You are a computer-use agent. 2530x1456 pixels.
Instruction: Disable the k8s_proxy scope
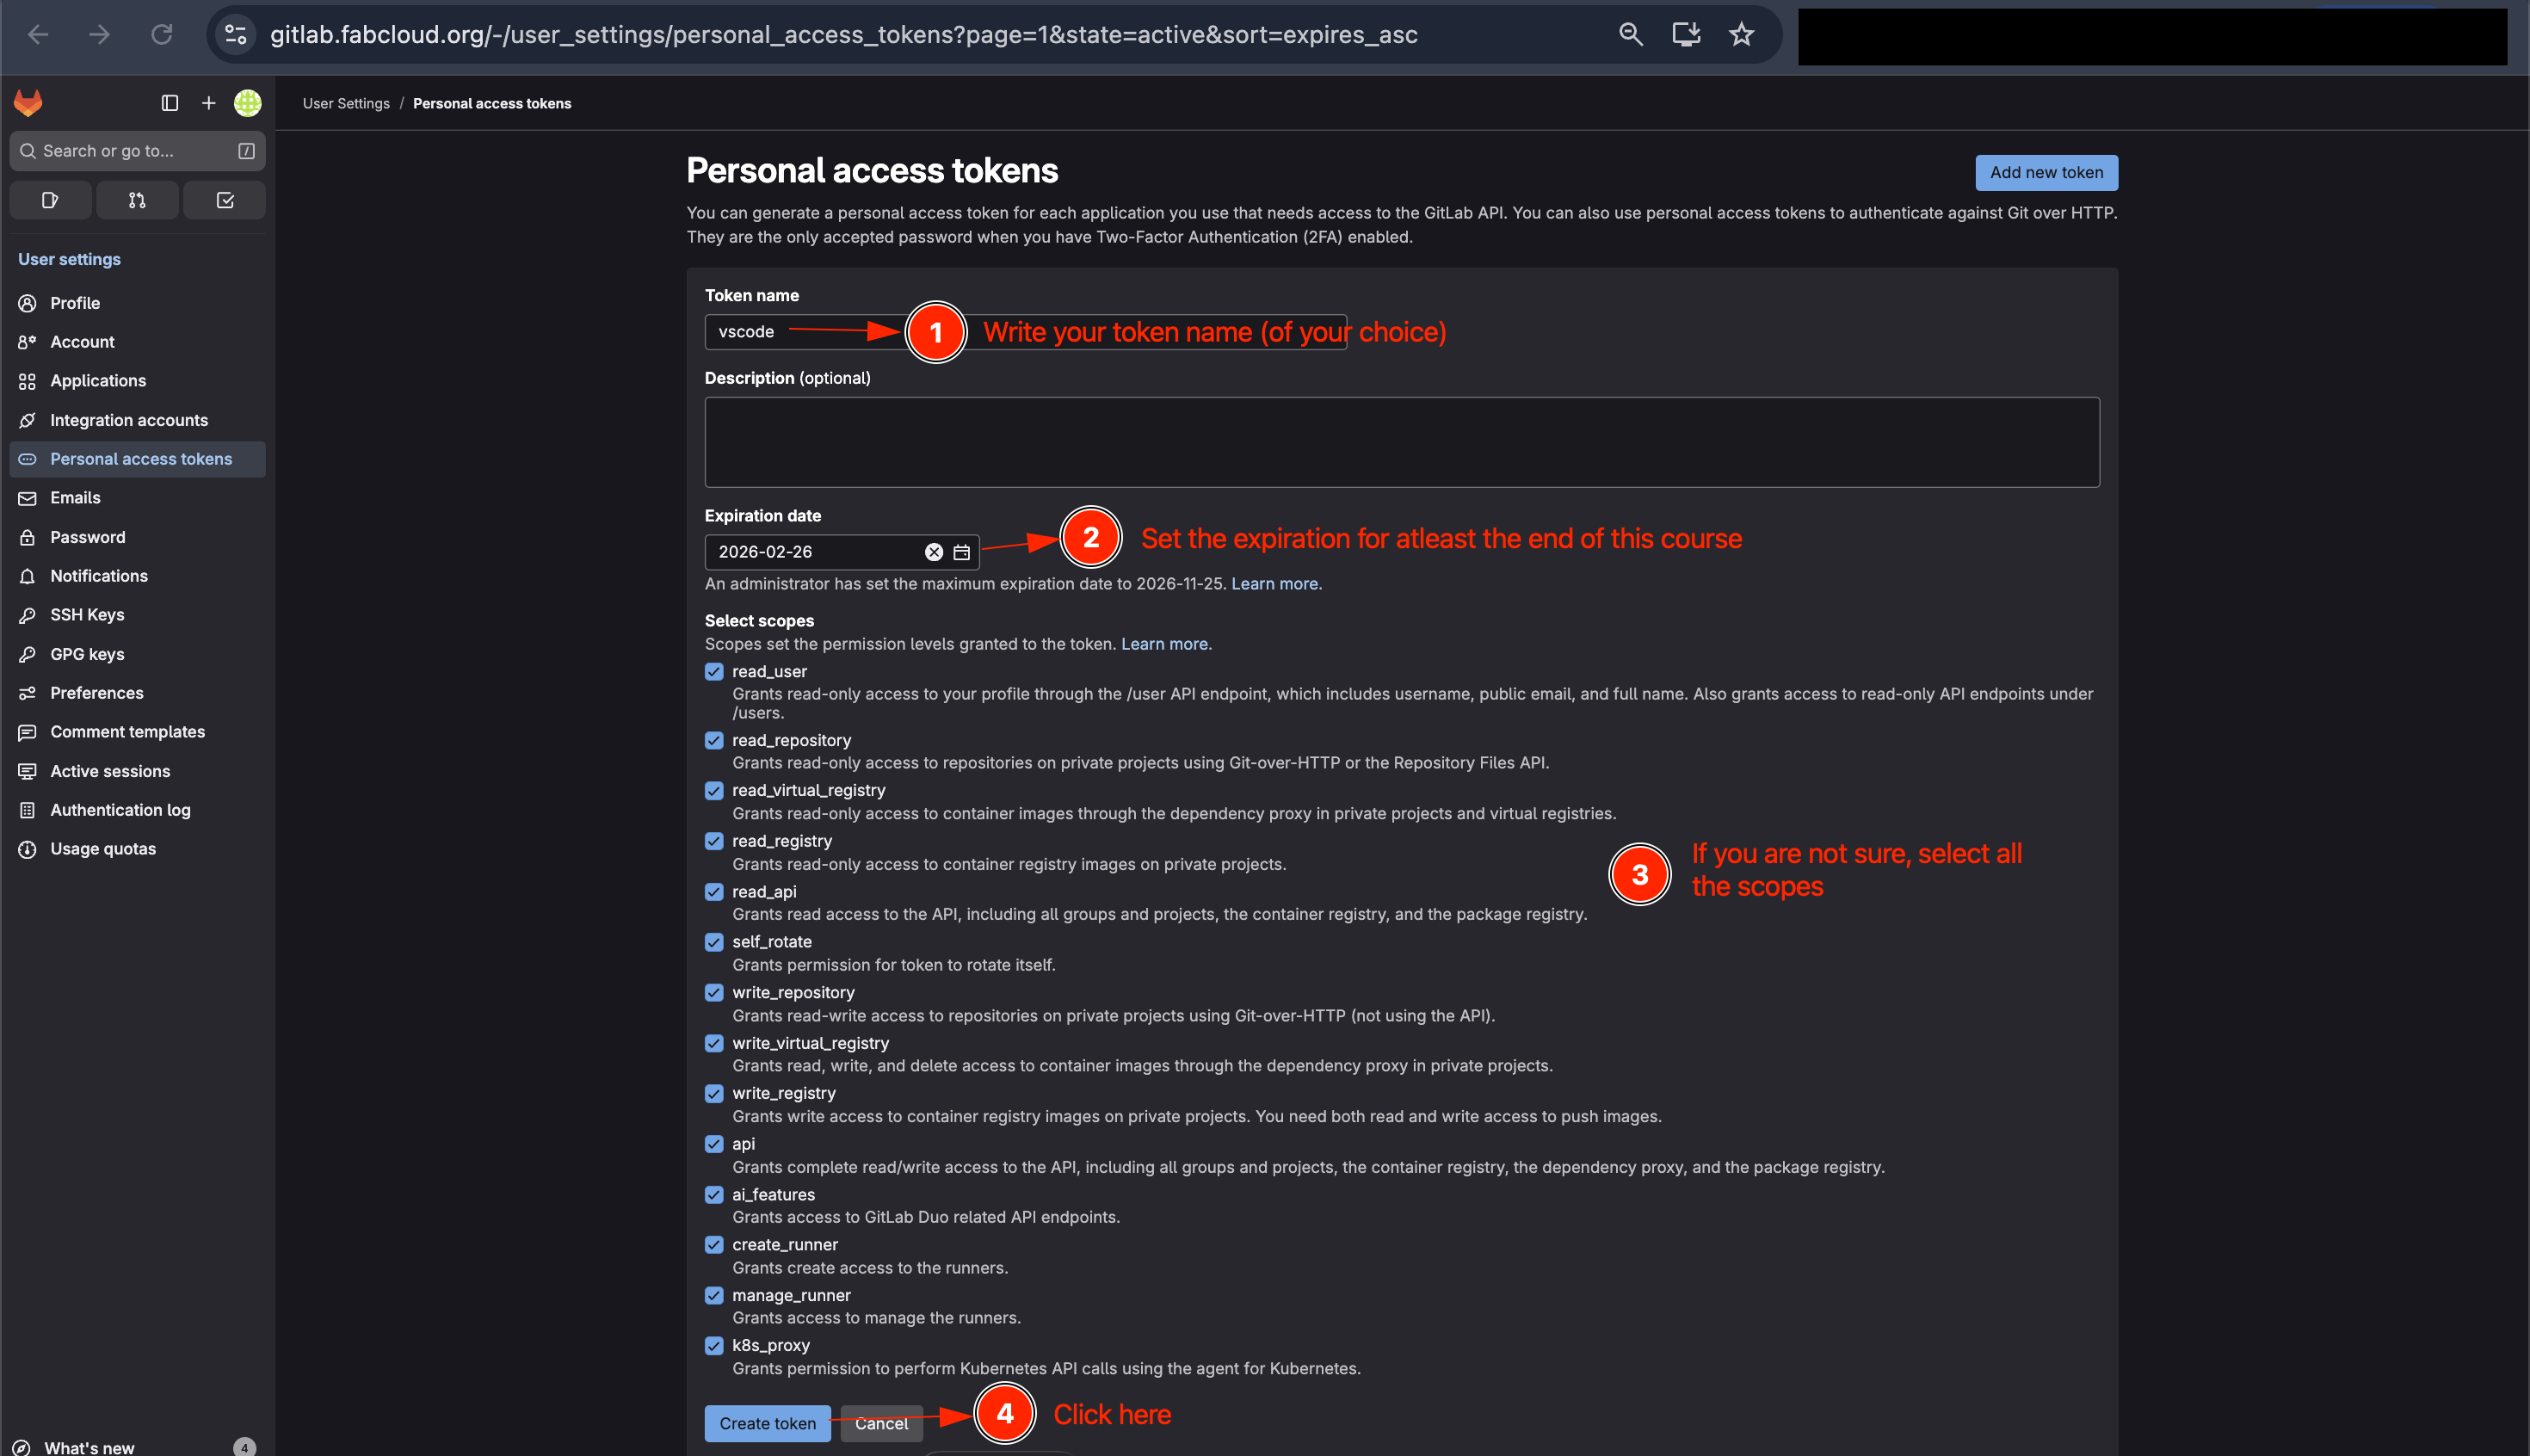pos(713,1345)
